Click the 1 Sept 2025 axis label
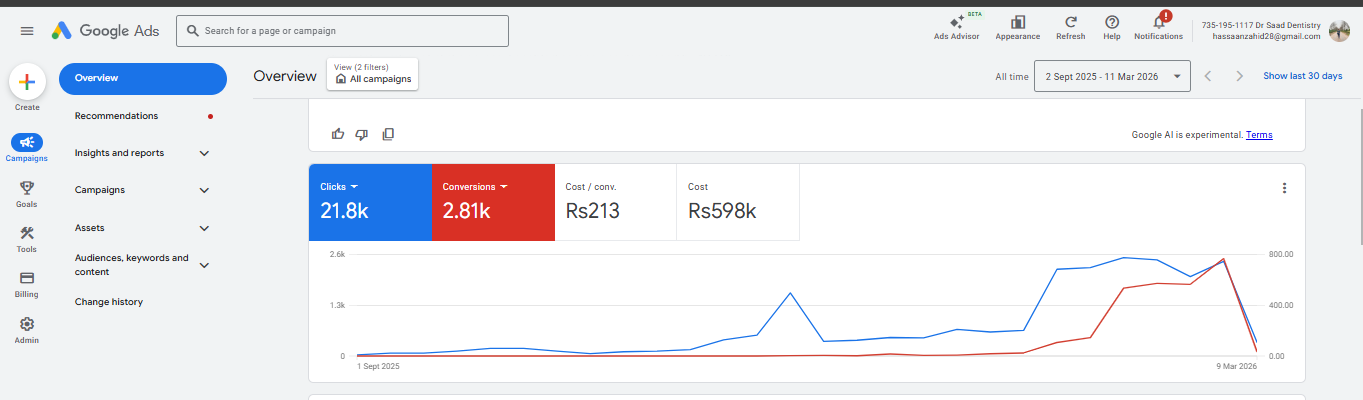Image resolution: width=1363 pixels, height=400 pixels. coord(378,367)
